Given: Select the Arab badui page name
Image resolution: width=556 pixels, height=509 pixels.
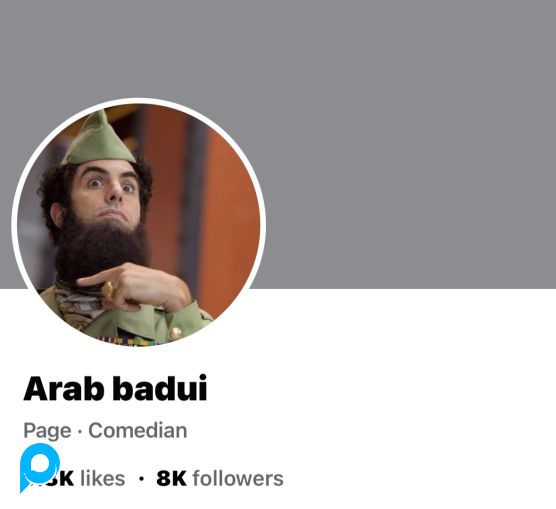Looking at the screenshot, I should pyautogui.click(x=115, y=388).
